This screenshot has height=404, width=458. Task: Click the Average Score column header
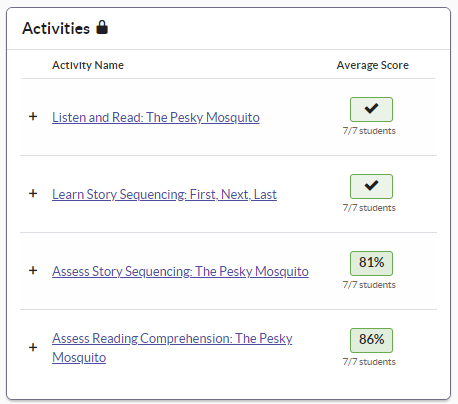point(372,65)
